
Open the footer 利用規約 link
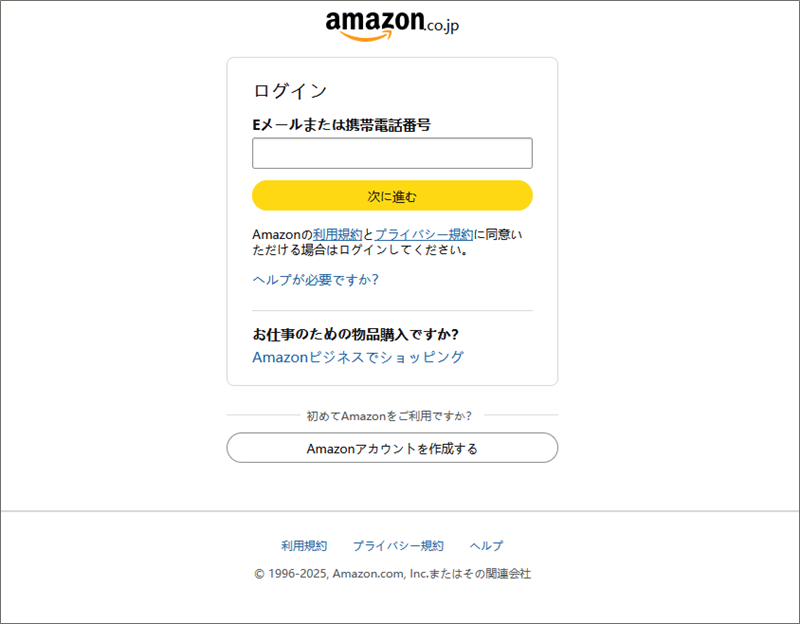click(x=304, y=546)
